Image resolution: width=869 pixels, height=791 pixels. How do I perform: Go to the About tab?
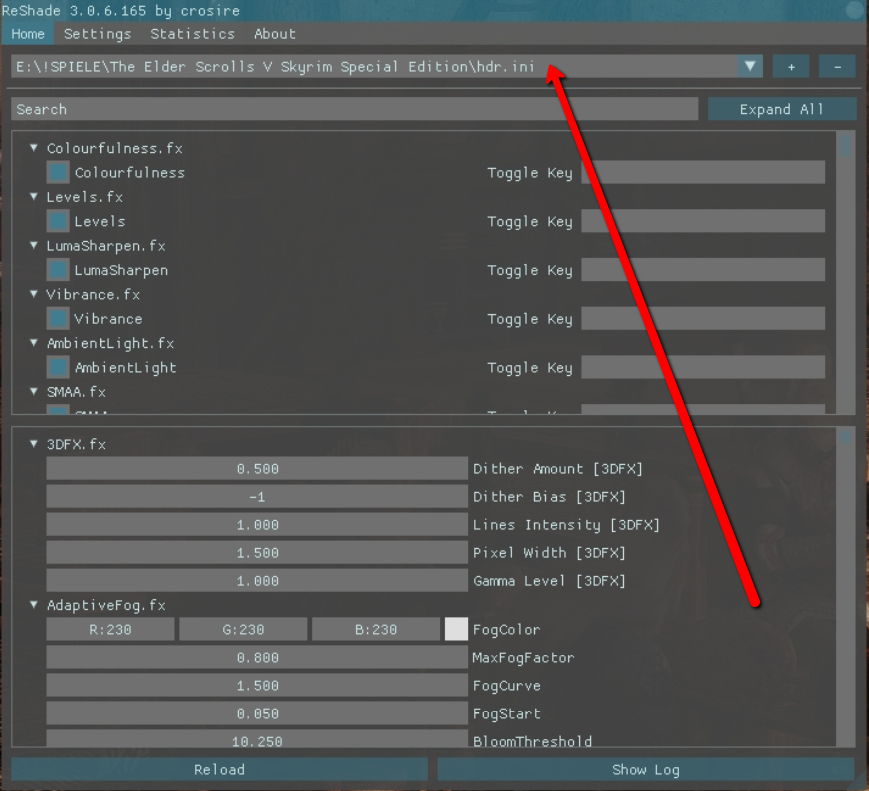tap(274, 34)
